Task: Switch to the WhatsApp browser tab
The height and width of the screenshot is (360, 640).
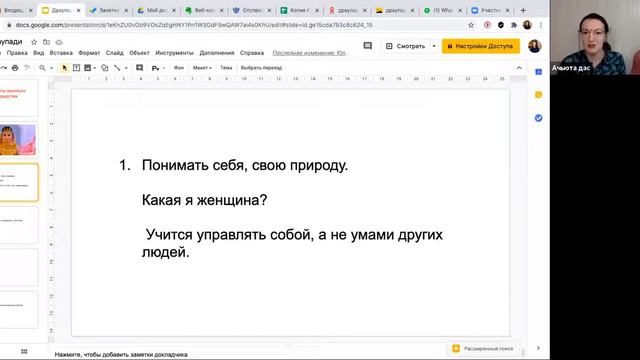Action: pyautogui.click(x=443, y=10)
